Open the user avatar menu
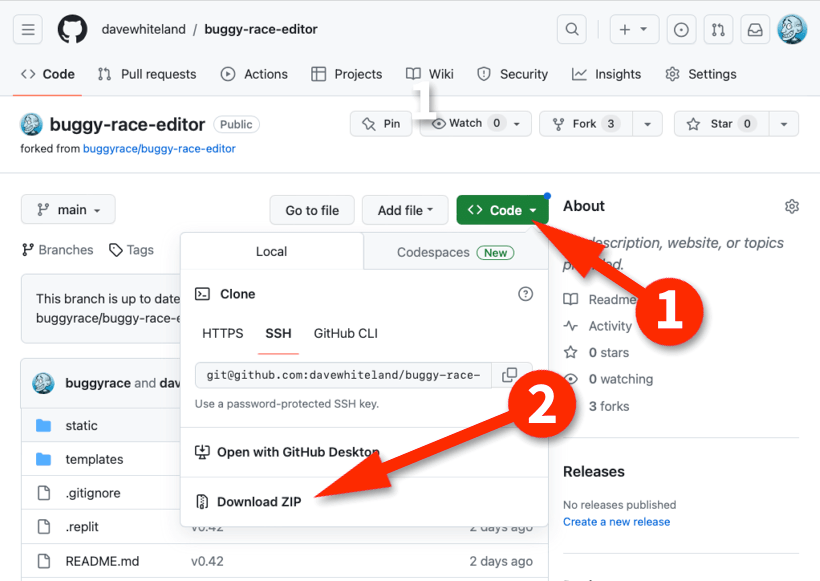Viewport: 820px width, 581px height. point(792,29)
